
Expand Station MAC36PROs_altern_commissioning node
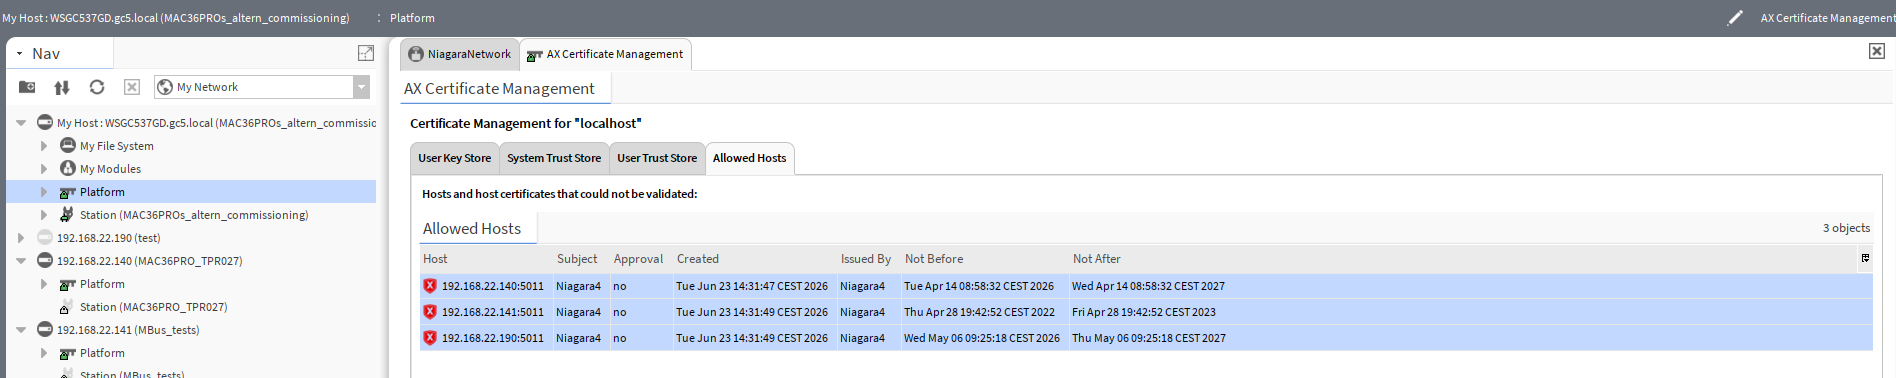point(44,215)
